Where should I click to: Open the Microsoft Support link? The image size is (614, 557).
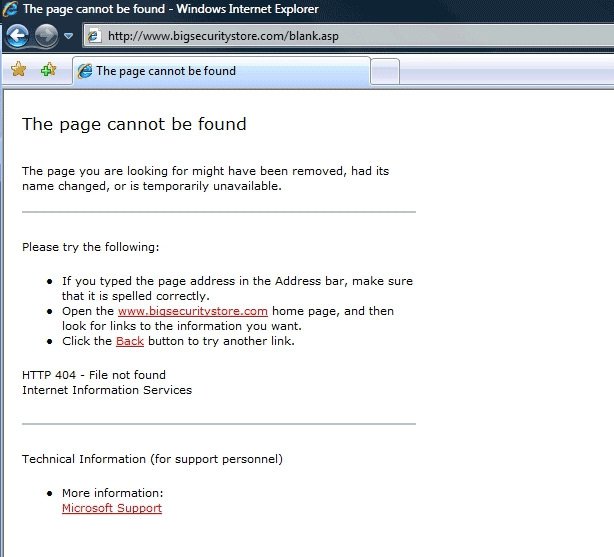(112, 508)
